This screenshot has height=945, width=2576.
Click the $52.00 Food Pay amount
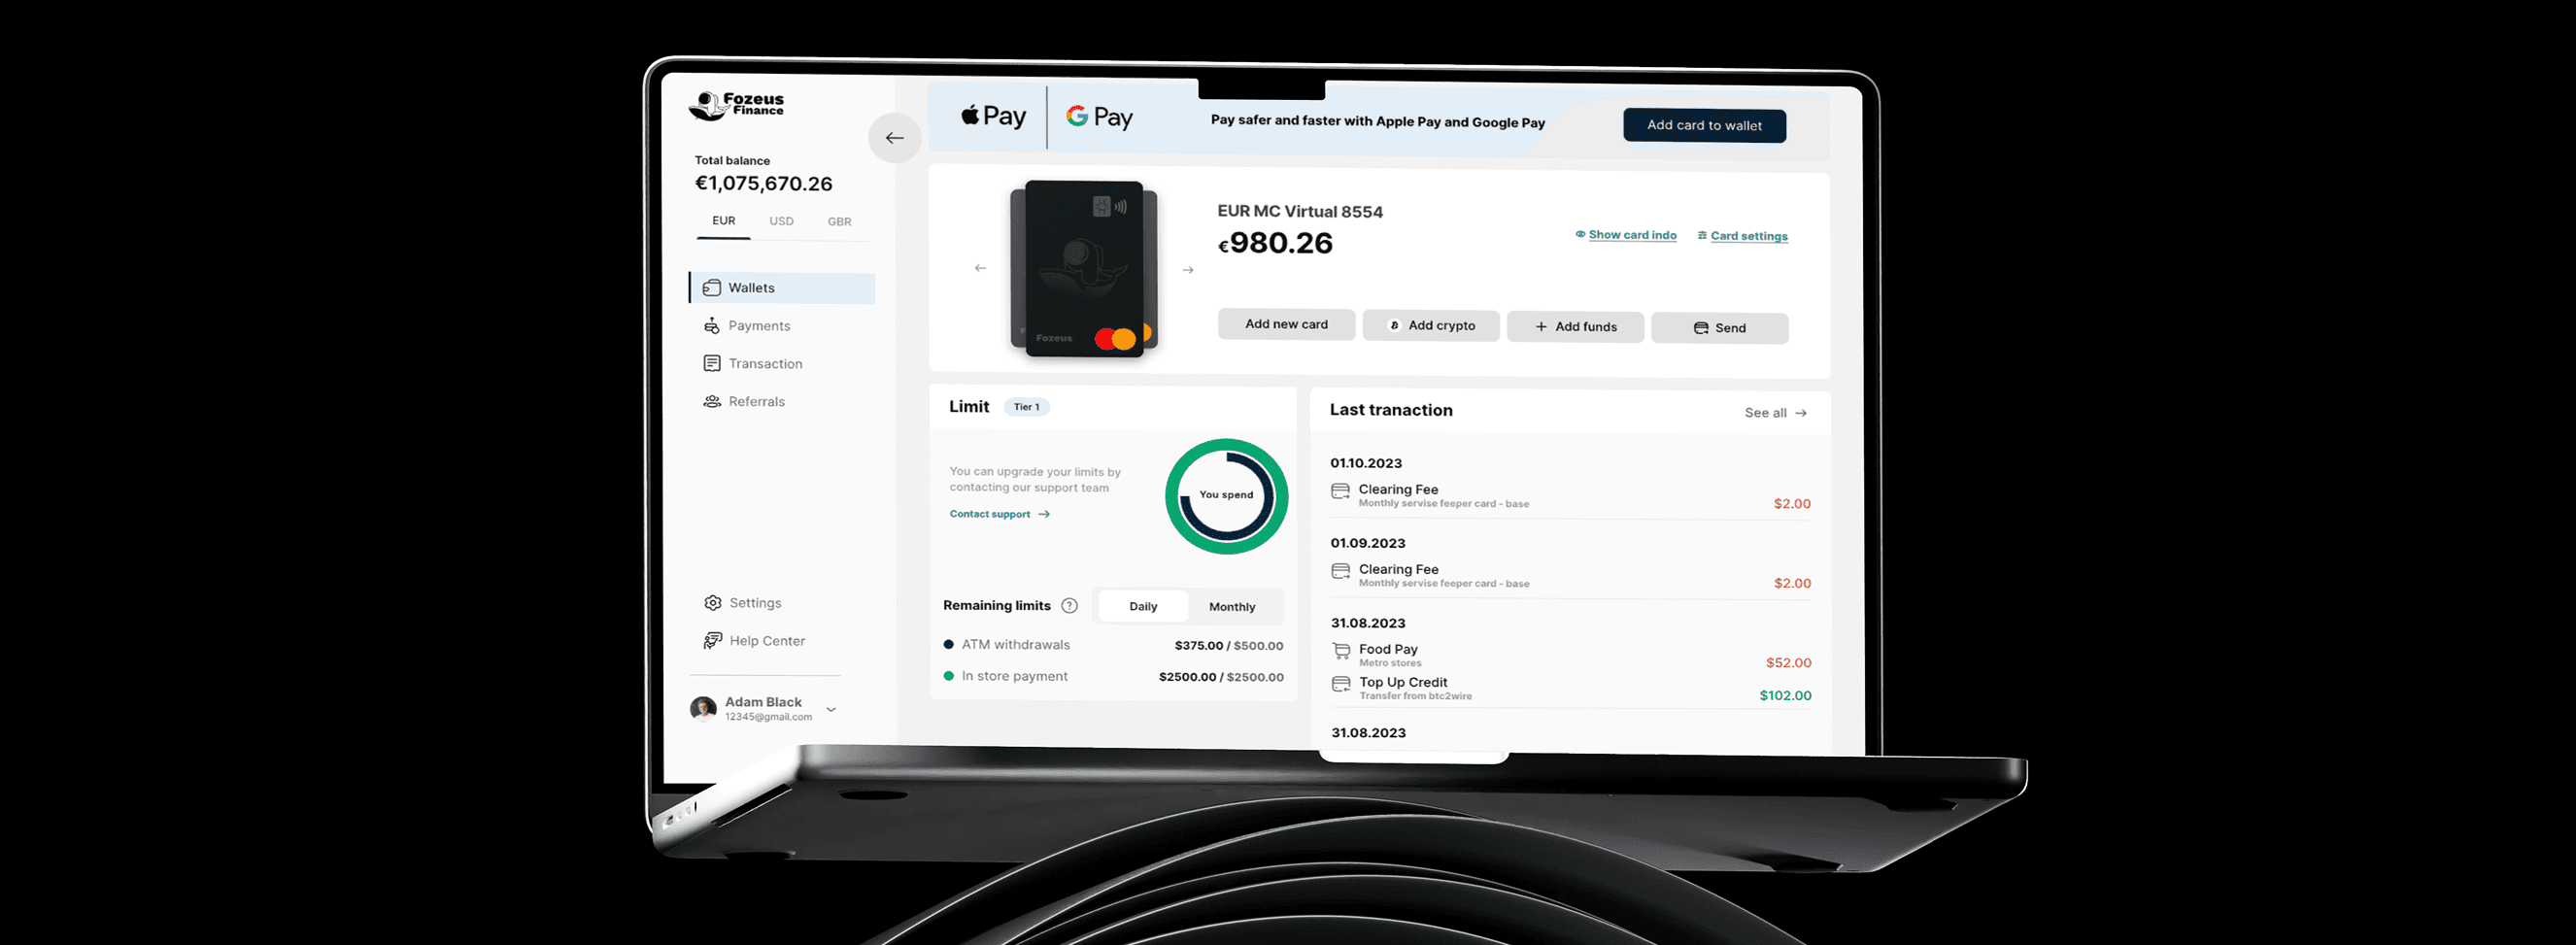pyautogui.click(x=1788, y=663)
